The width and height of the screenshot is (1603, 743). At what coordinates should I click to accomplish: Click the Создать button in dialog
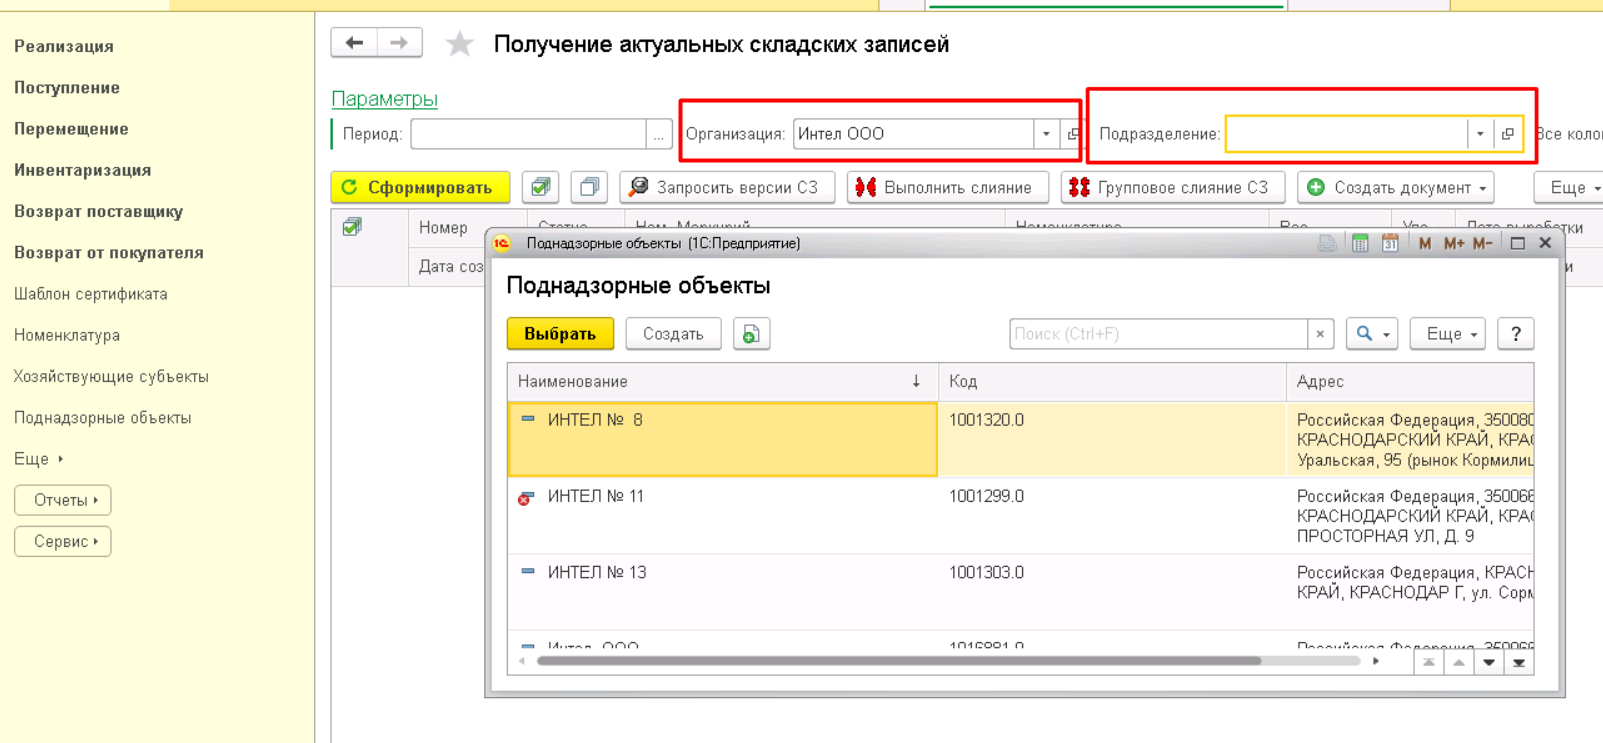[x=673, y=334]
